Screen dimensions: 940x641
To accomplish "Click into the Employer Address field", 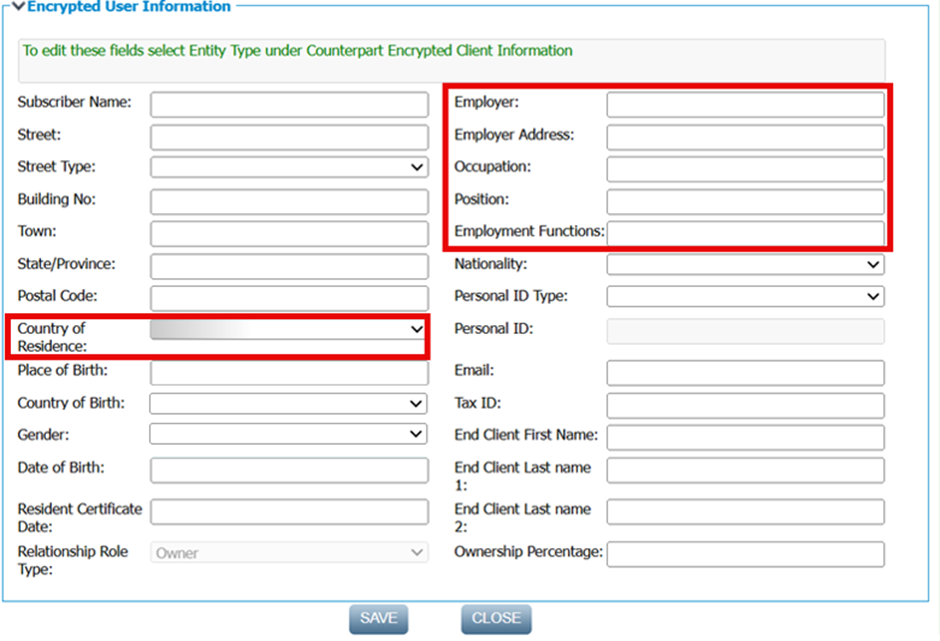I will 745,137.
